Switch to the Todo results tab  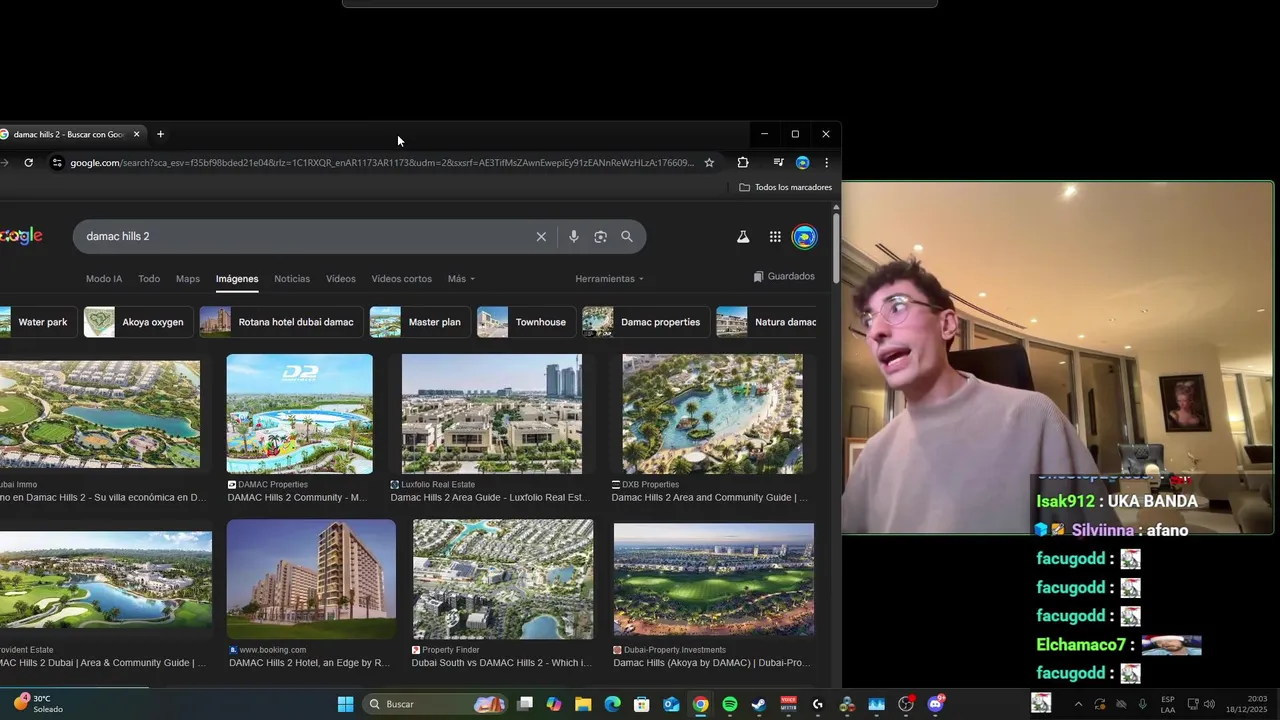(149, 279)
